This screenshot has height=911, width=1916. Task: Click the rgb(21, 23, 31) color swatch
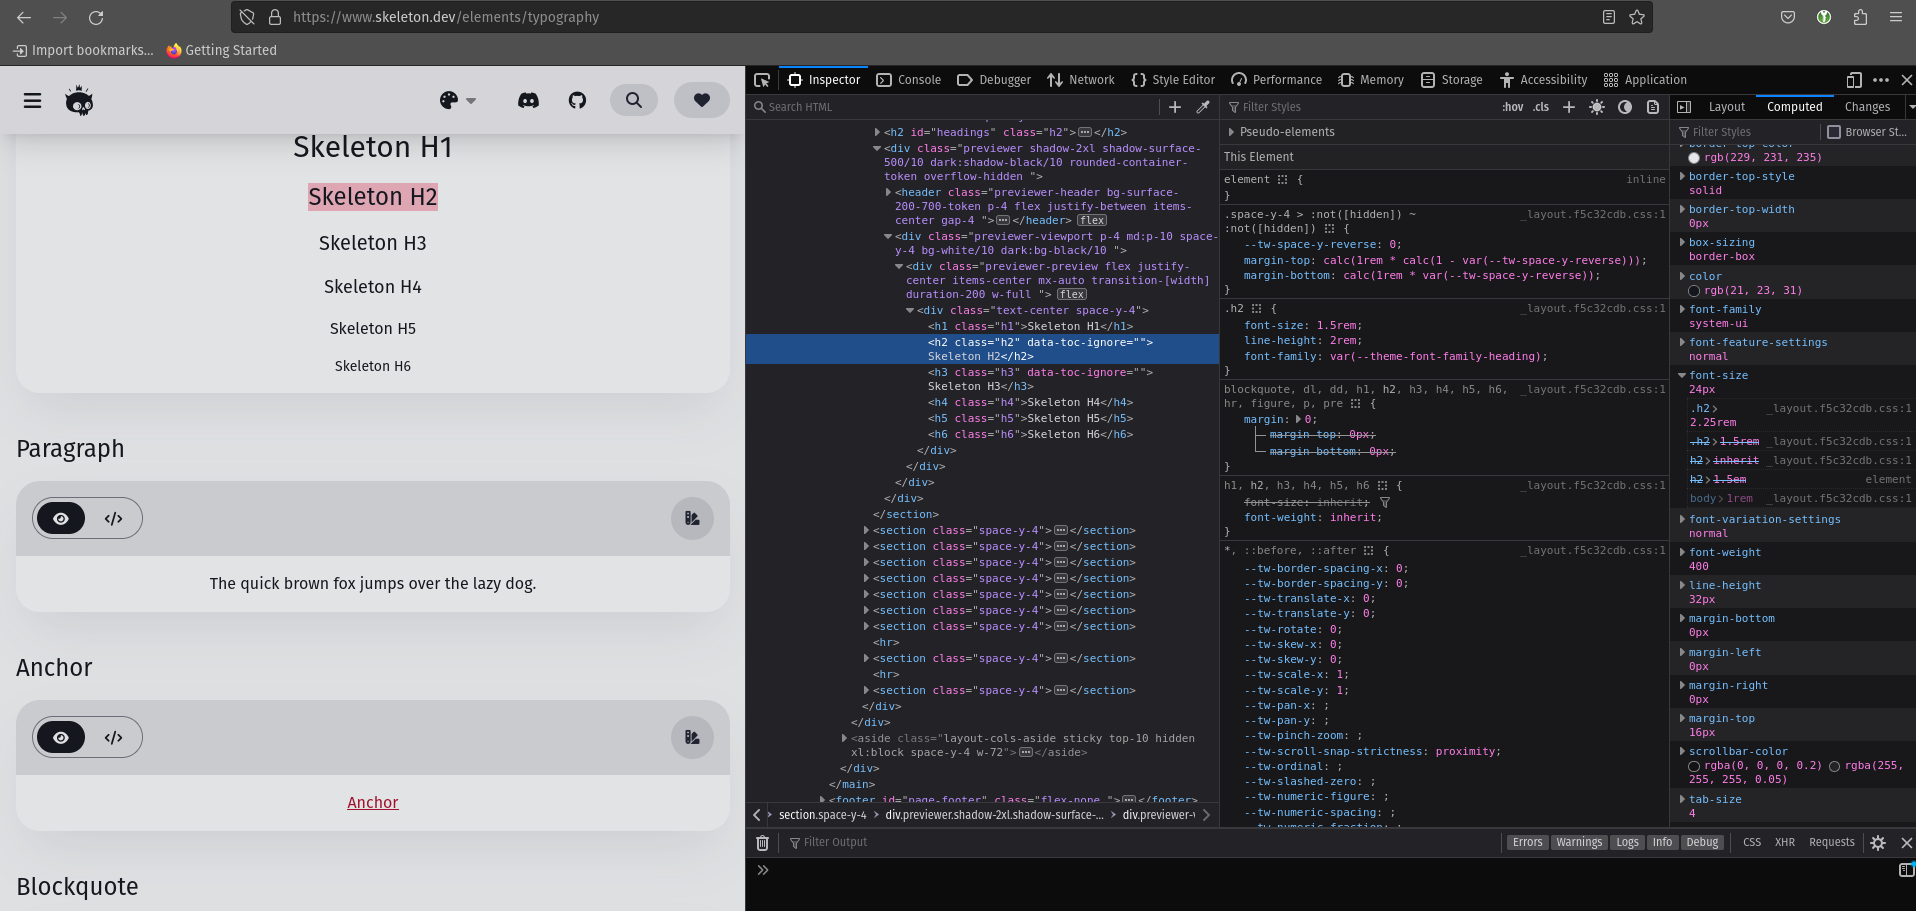click(1693, 290)
